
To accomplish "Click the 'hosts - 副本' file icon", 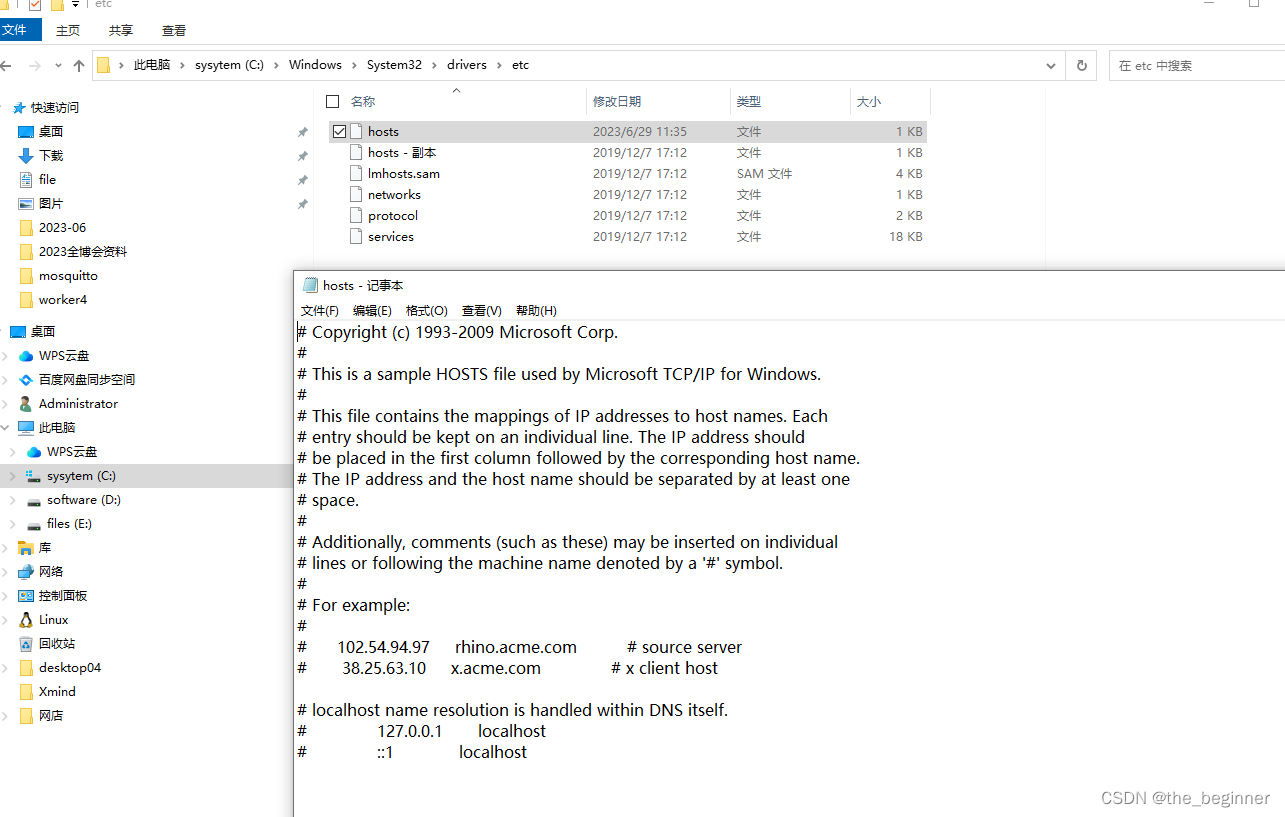I will (356, 152).
